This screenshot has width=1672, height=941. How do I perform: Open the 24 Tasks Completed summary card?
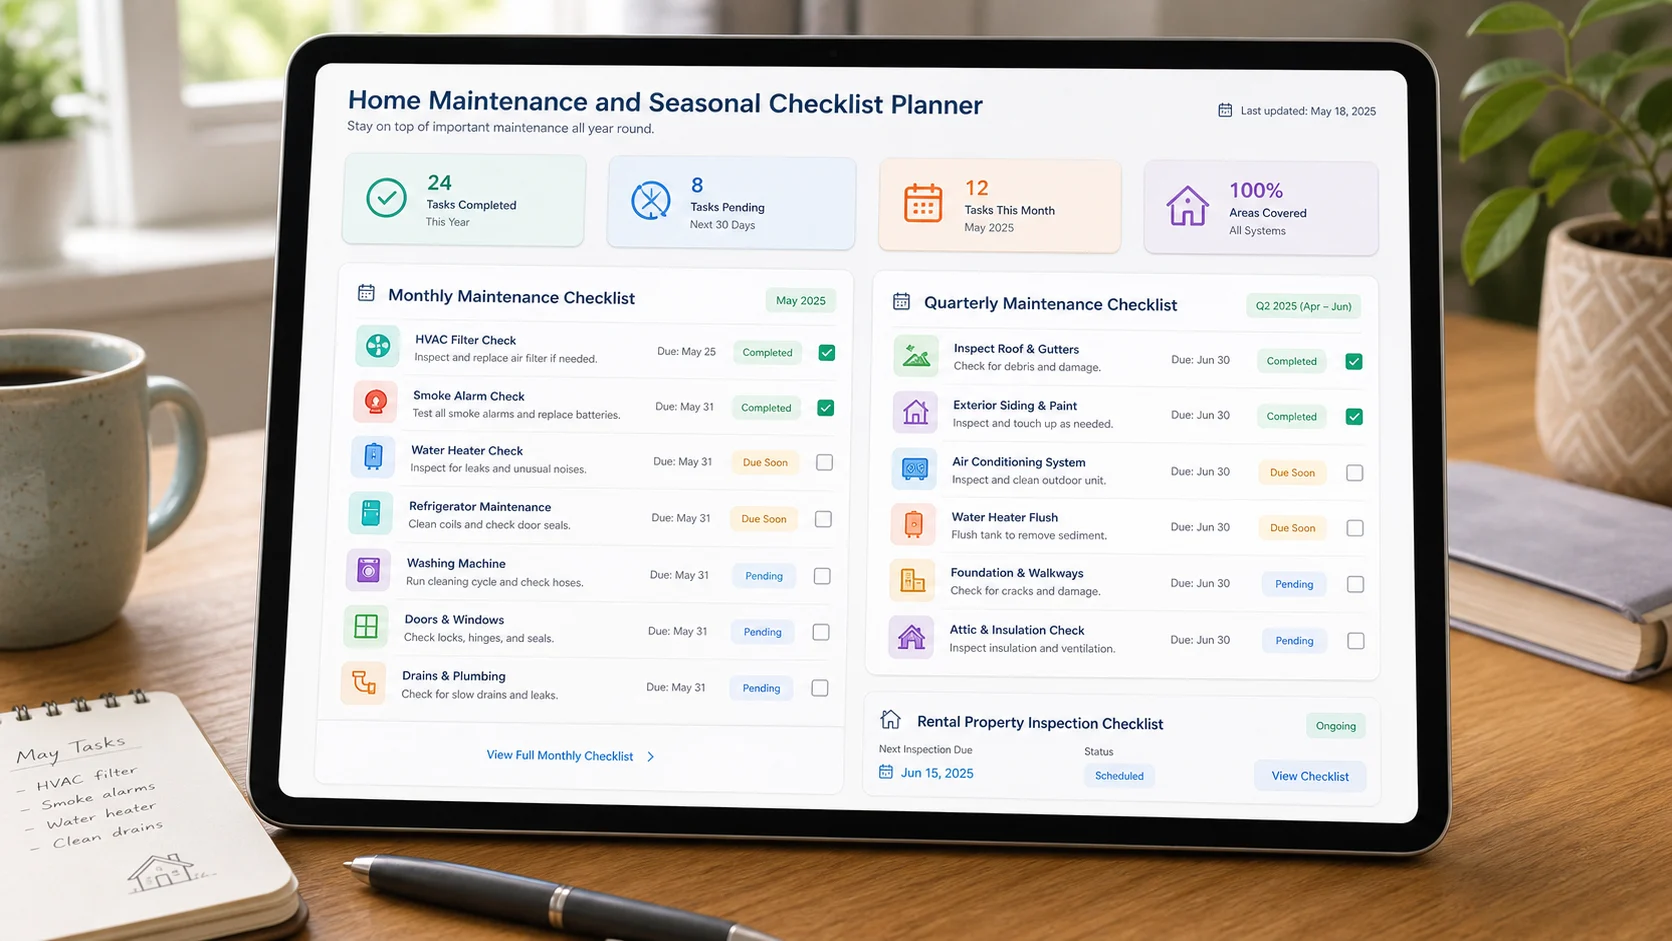[464, 200]
